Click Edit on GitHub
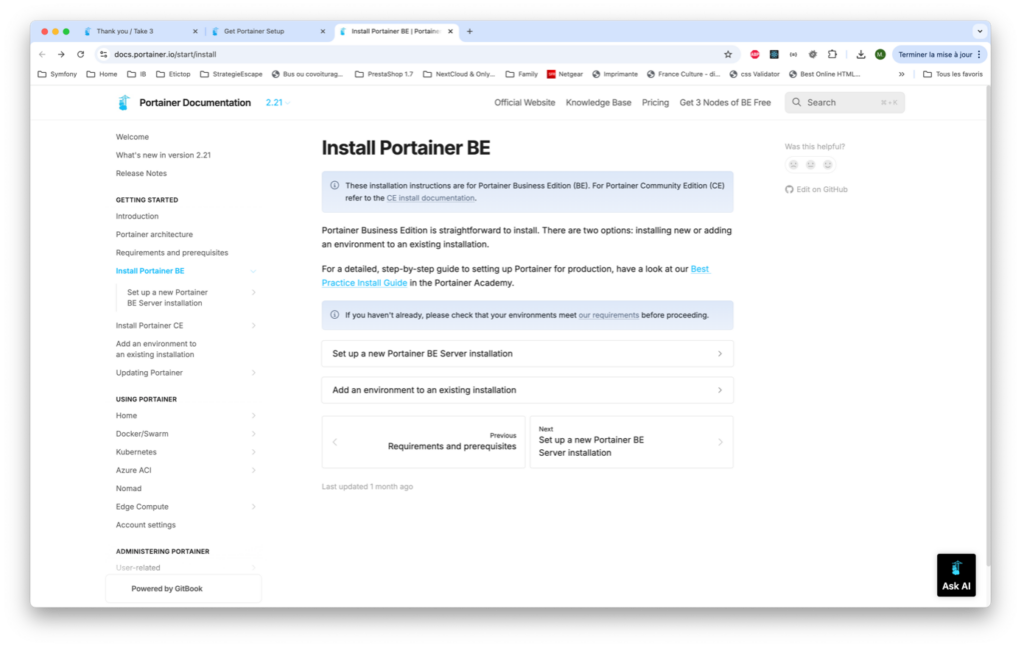The image size is (1024, 648). coord(816,189)
